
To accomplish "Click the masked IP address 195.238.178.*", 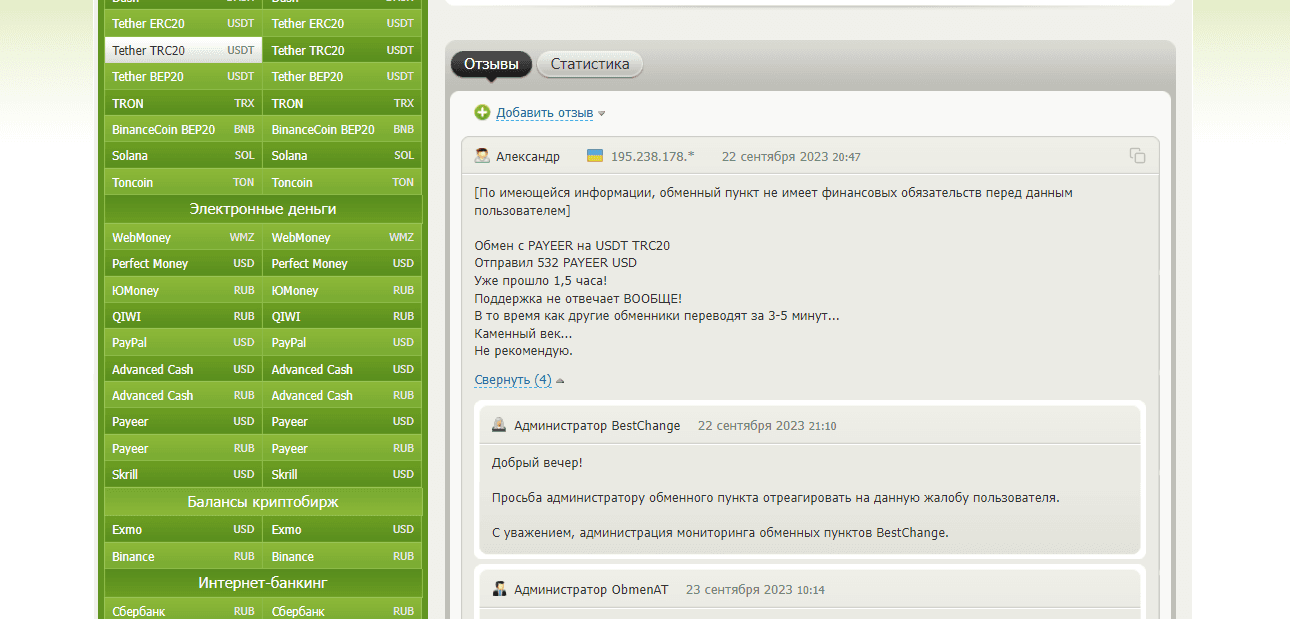I will tap(652, 156).
